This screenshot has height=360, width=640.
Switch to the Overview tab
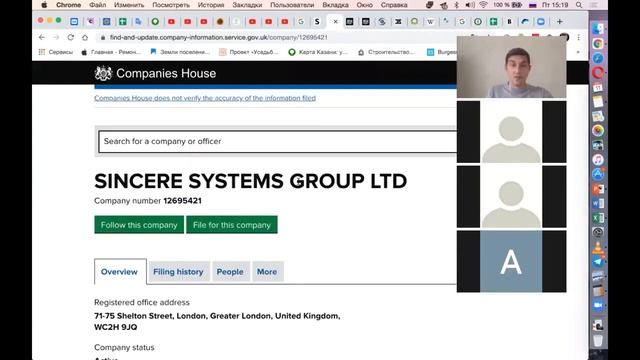click(x=119, y=272)
